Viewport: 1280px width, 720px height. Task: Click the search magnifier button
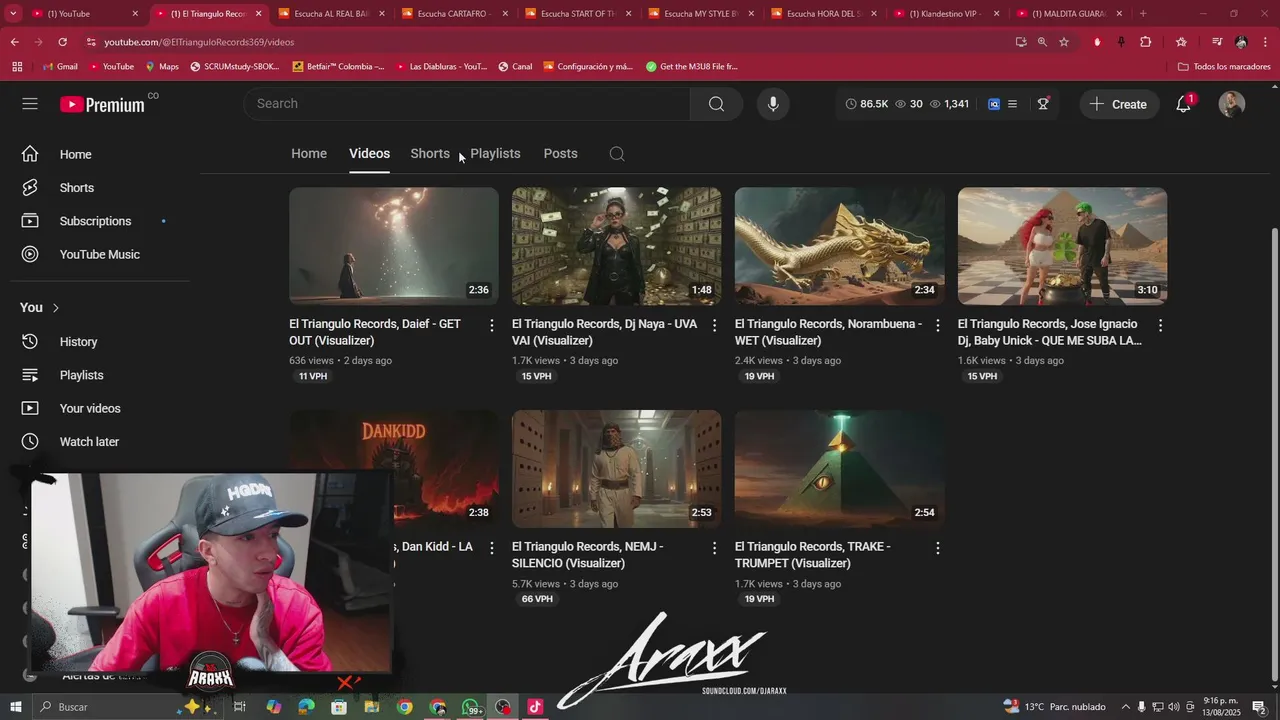(x=716, y=104)
